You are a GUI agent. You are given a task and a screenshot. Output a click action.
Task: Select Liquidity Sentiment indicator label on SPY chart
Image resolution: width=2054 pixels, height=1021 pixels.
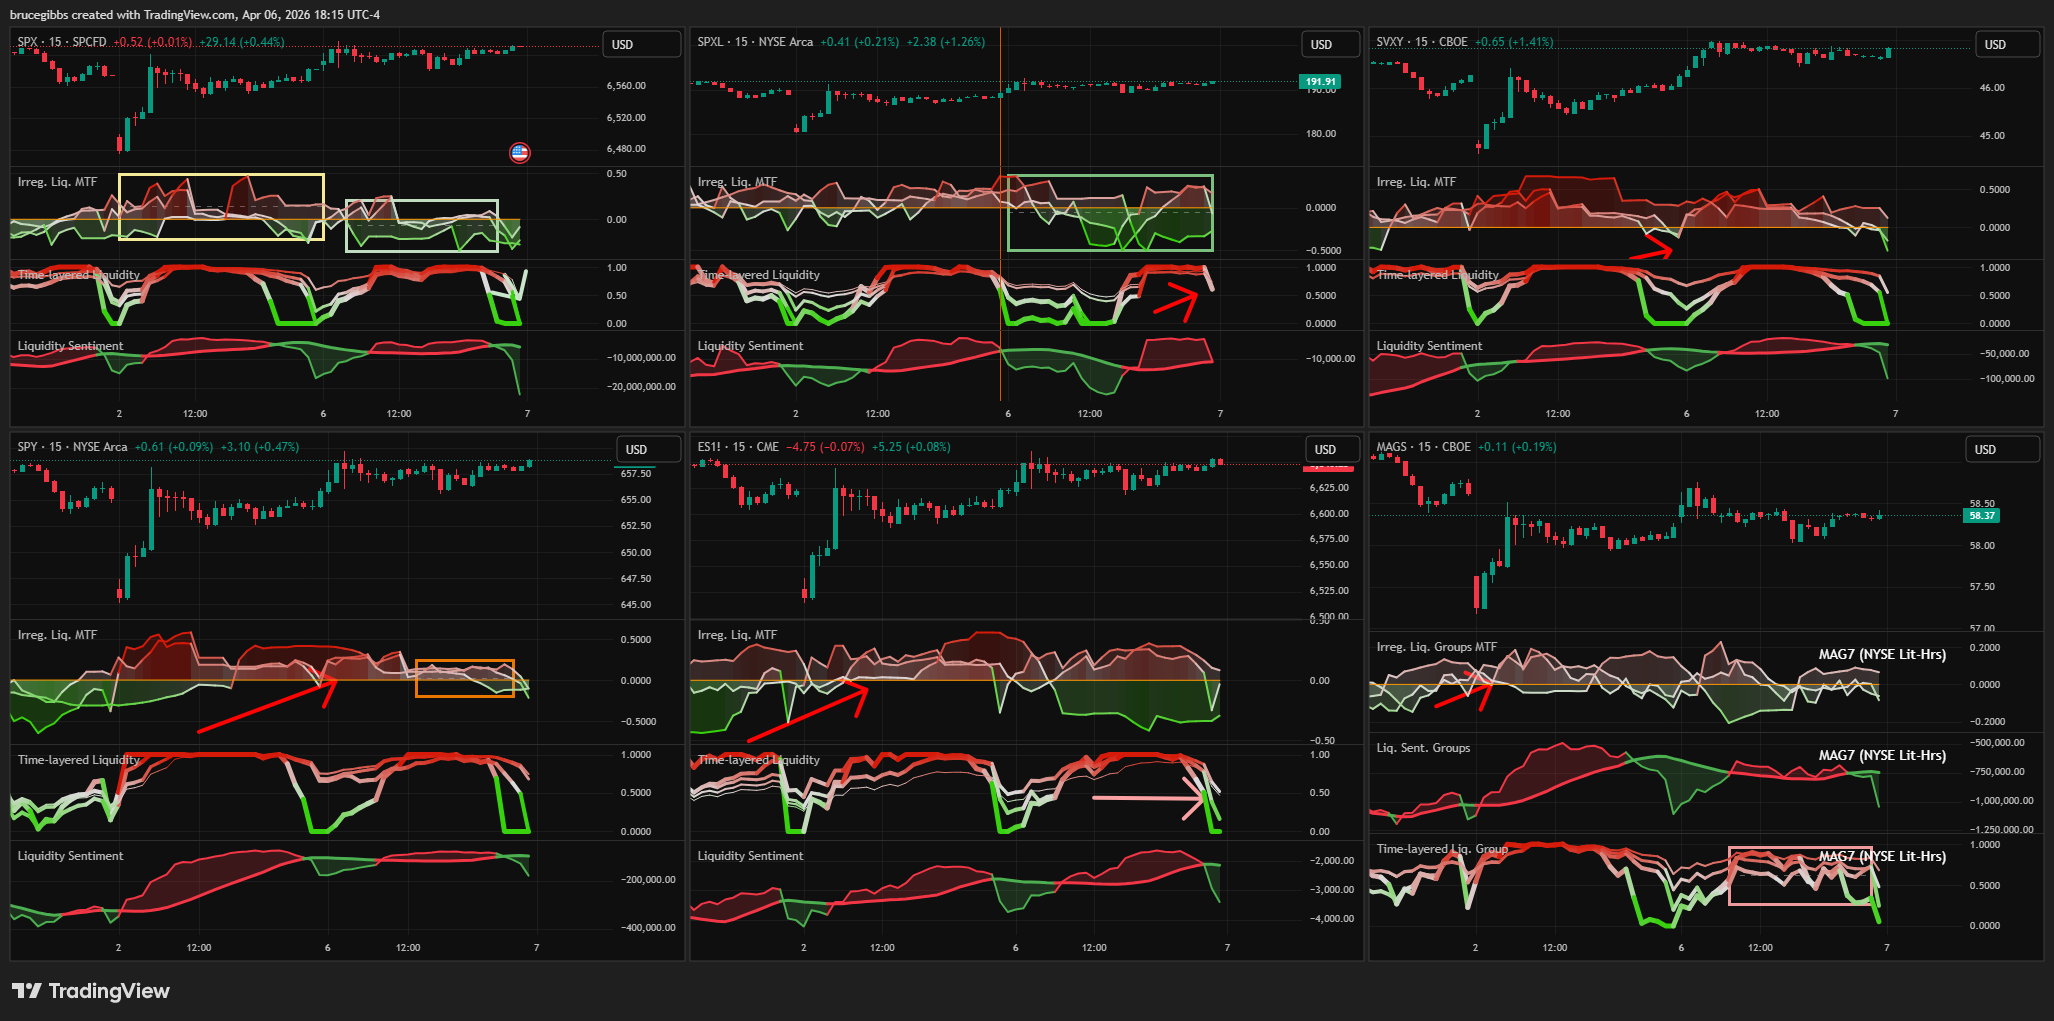70,856
